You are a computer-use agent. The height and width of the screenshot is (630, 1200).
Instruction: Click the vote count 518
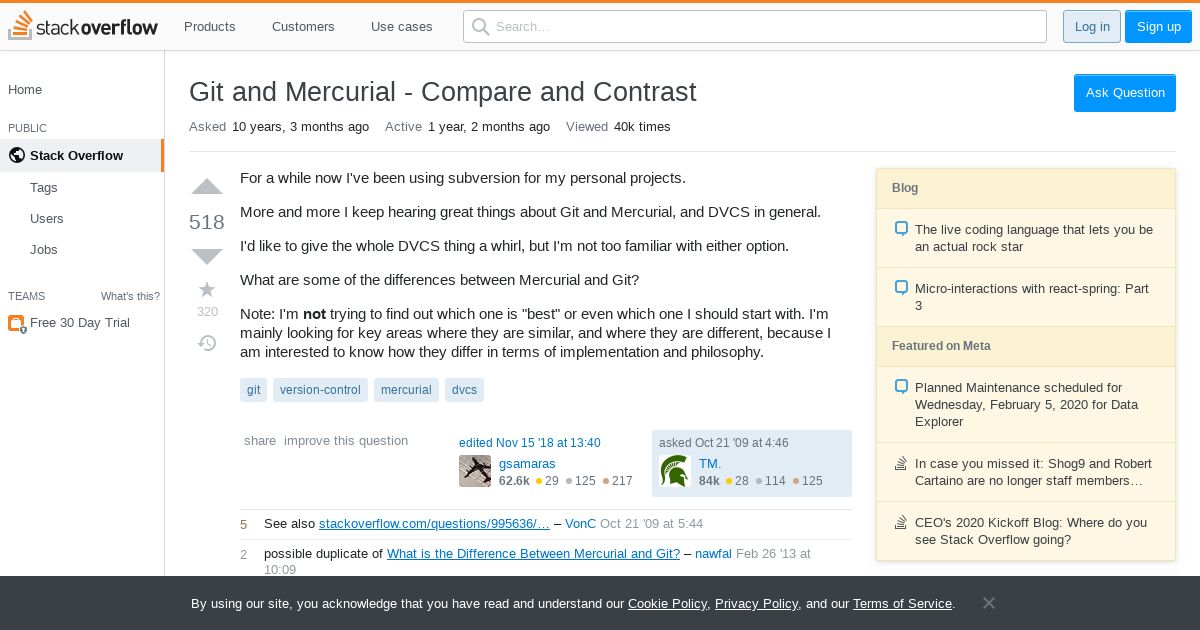207,222
